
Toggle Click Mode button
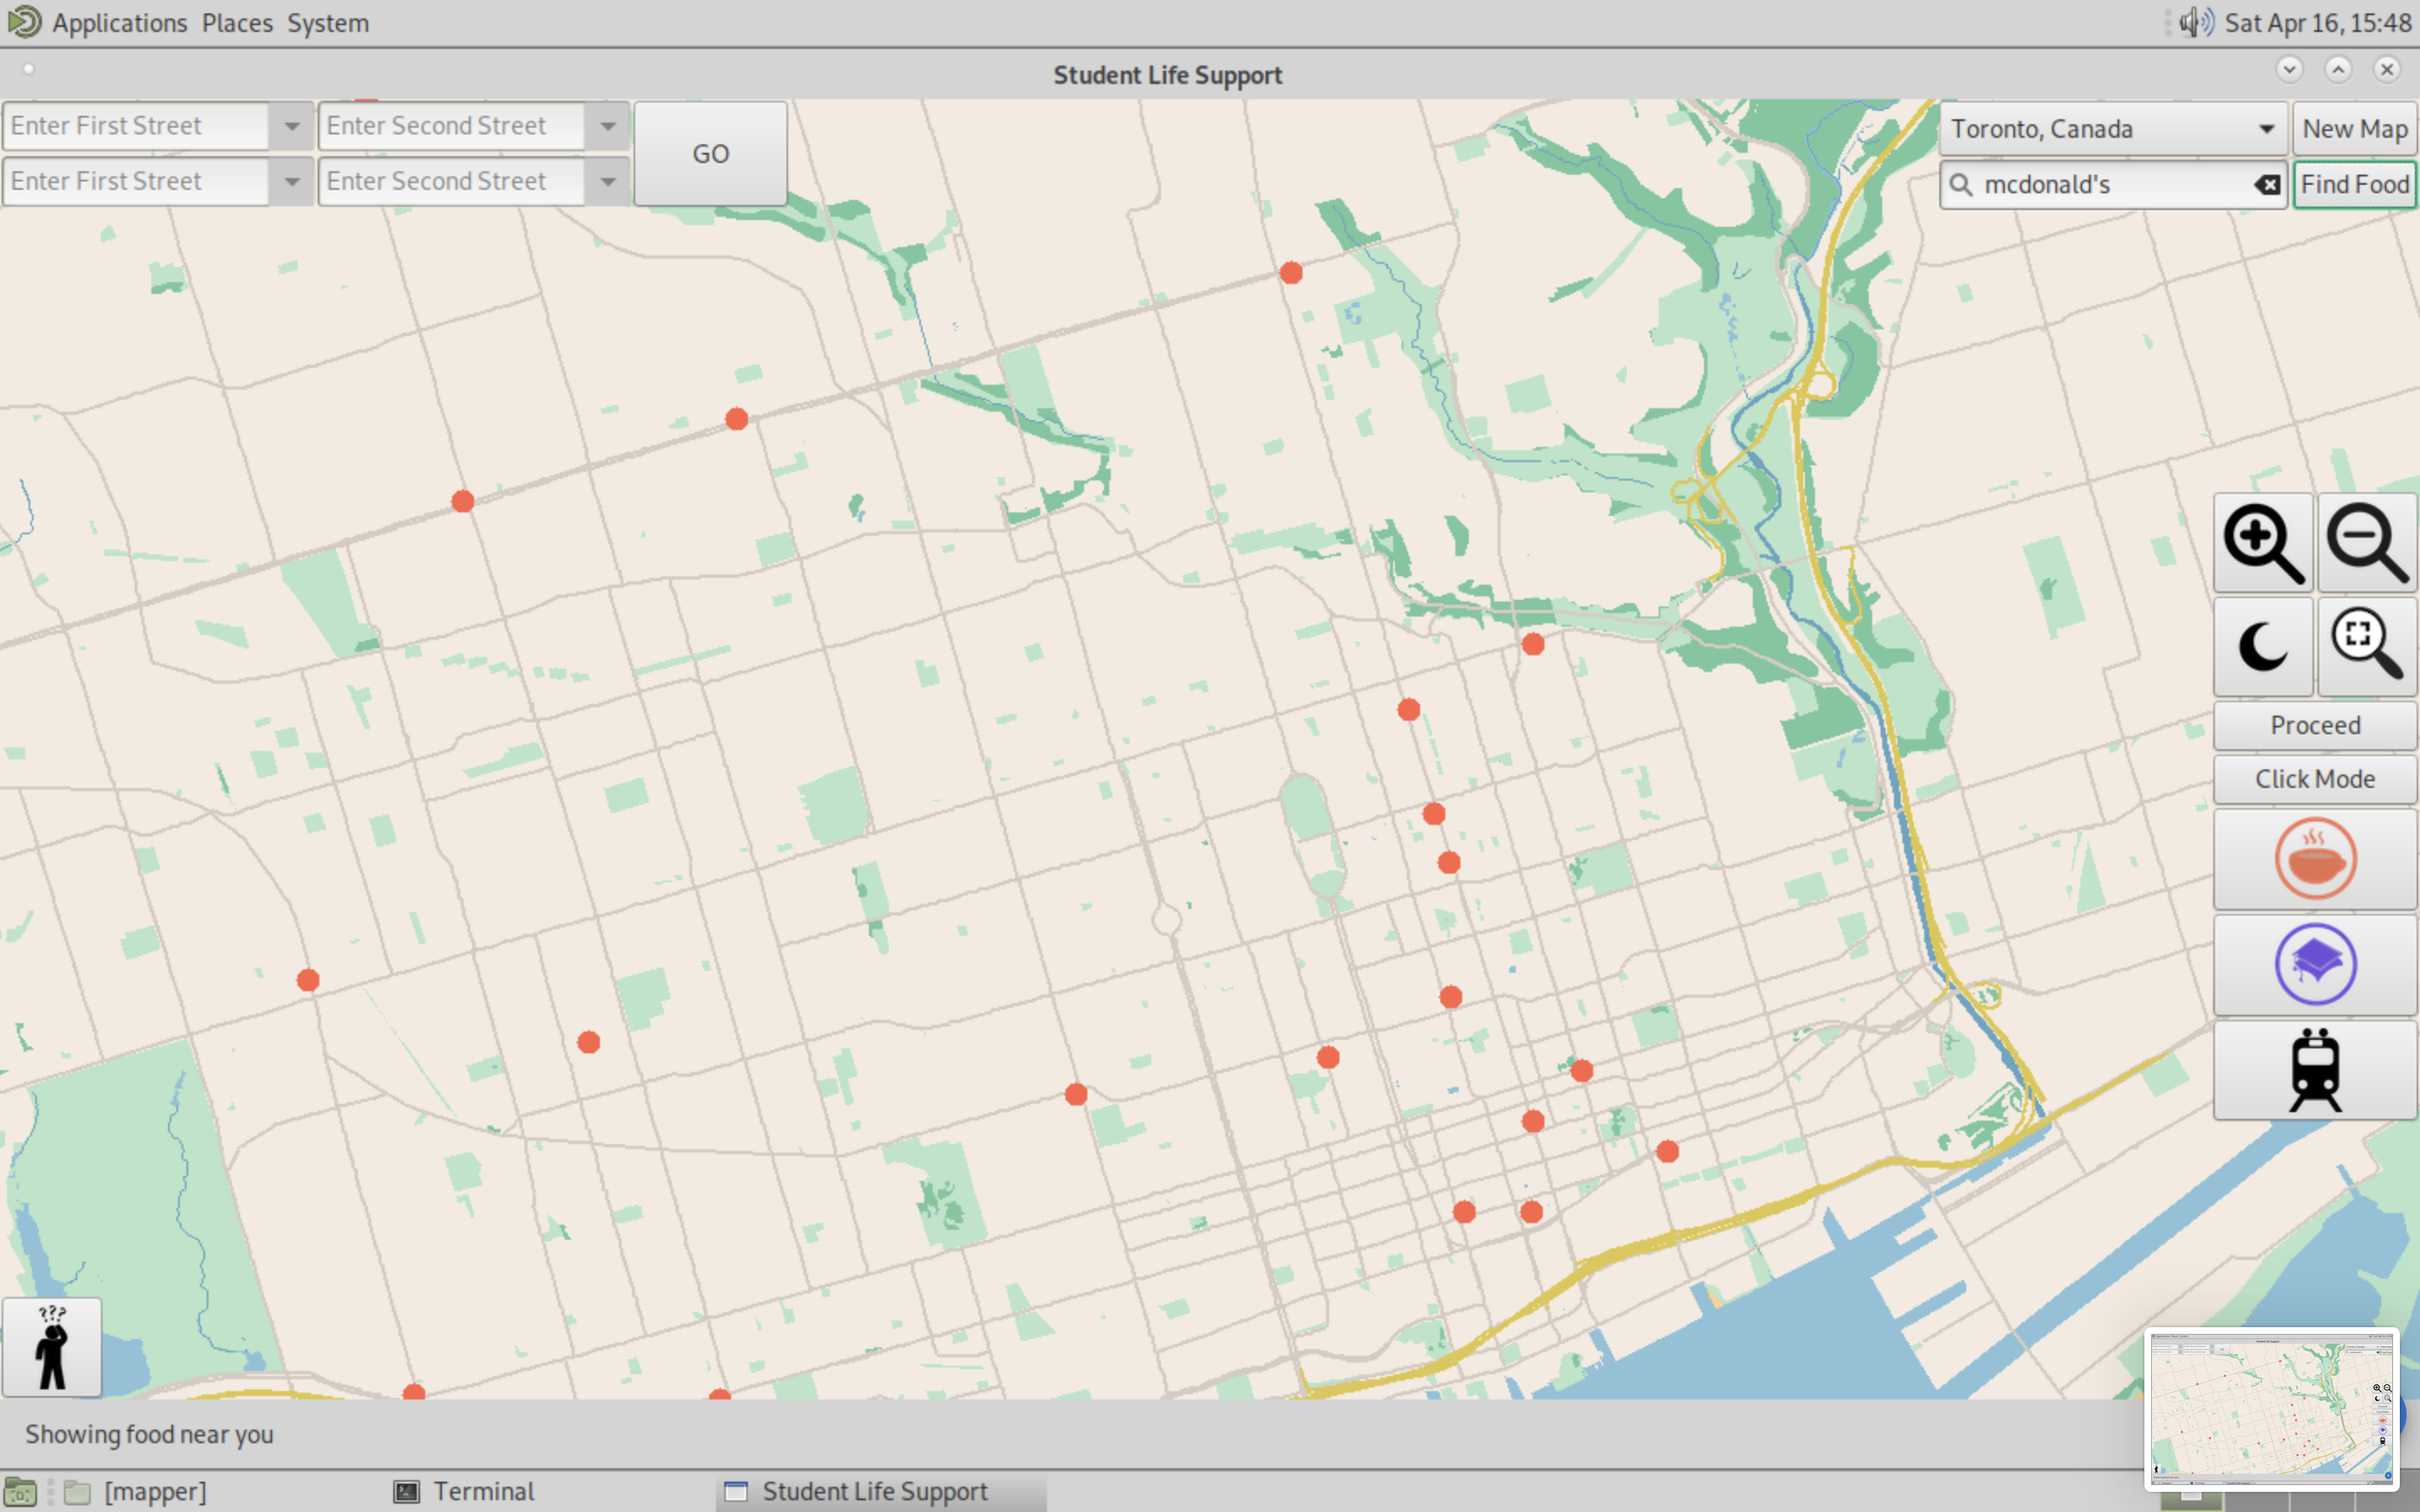coord(2314,779)
